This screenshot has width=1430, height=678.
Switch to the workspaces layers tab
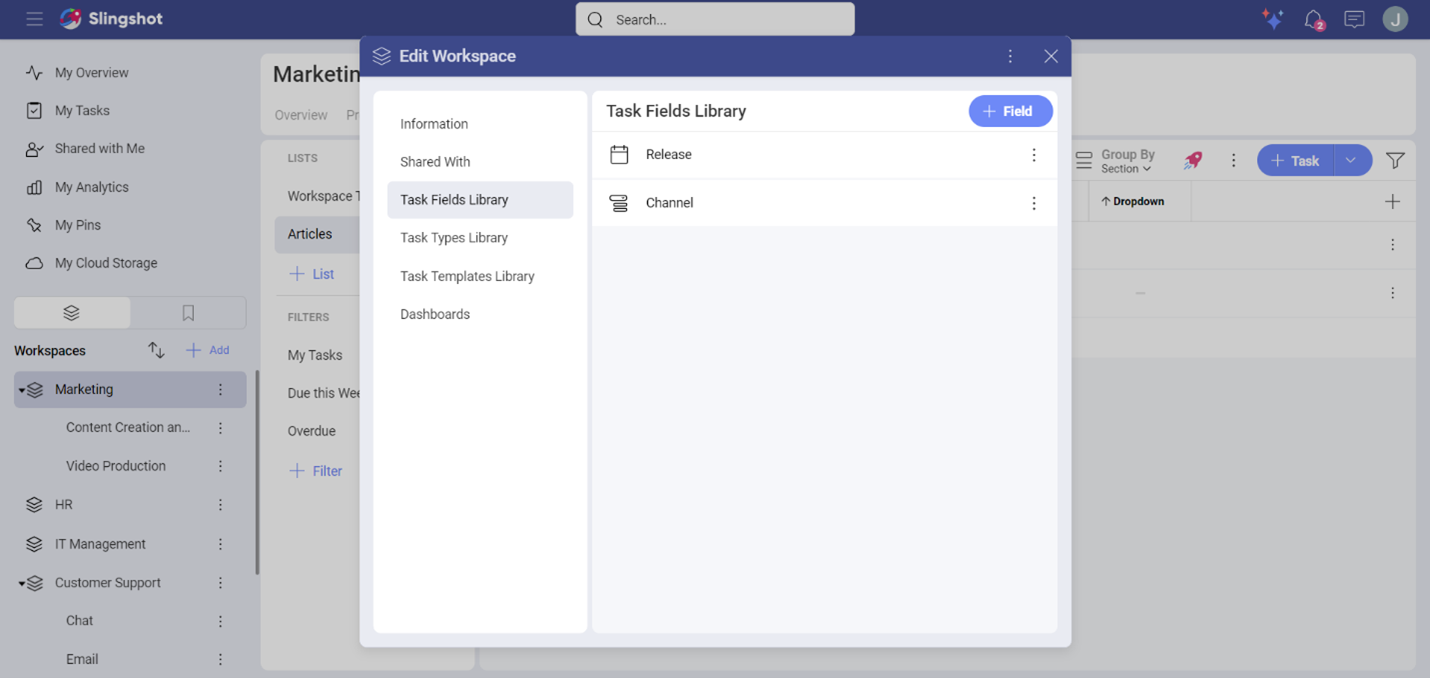[x=72, y=313]
